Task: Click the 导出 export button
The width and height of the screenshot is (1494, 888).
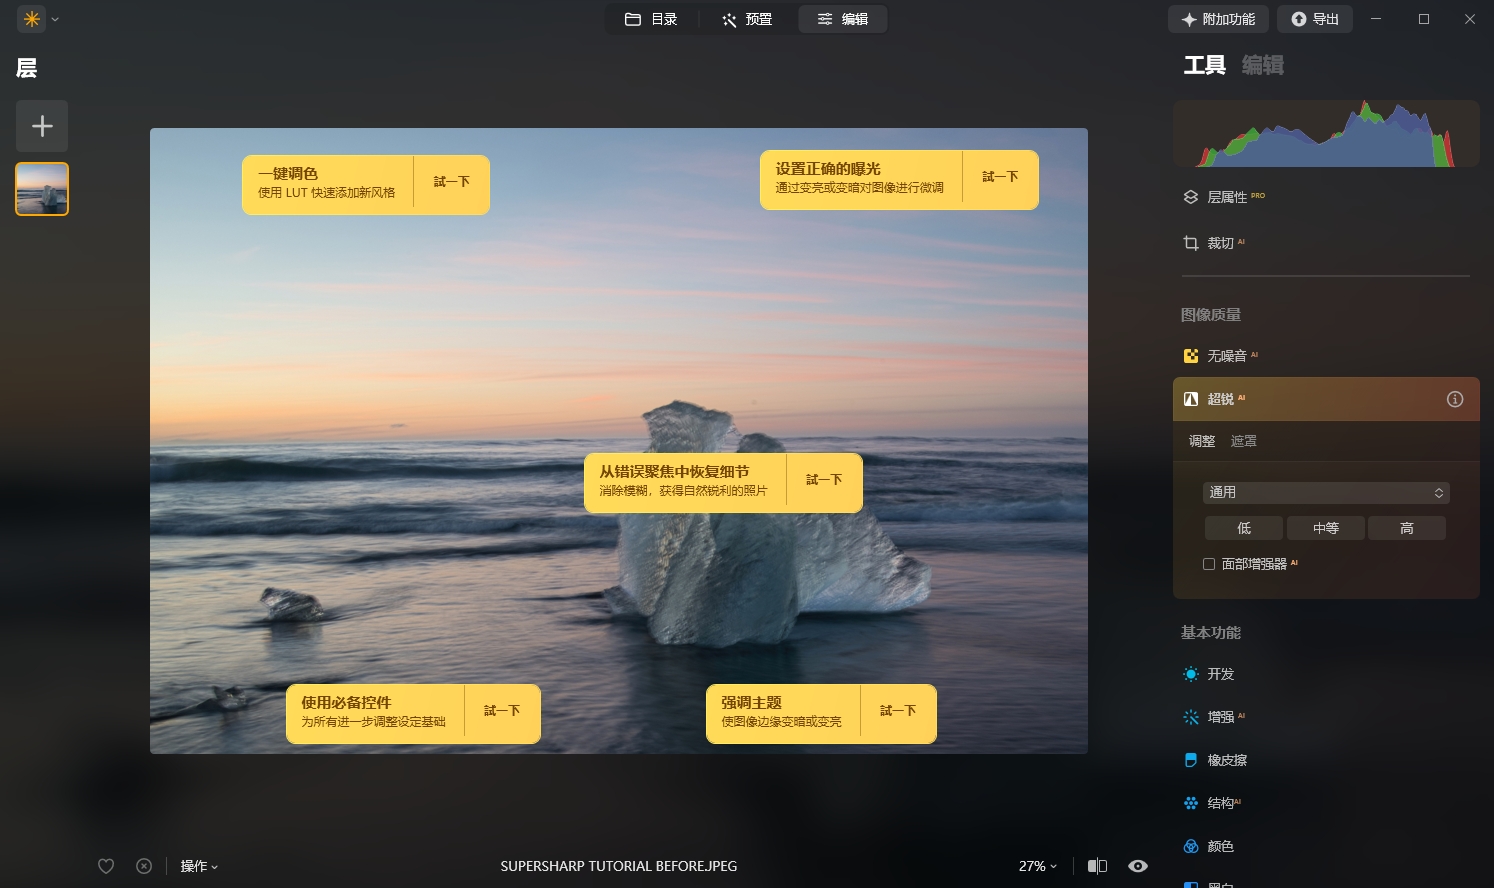Action: pyautogui.click(x=1314, y=19)
